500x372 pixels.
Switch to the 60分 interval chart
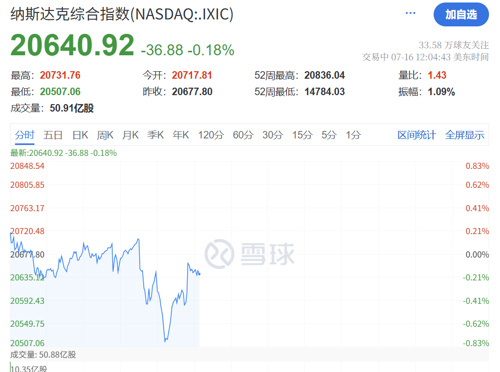[x=243, y=135]
